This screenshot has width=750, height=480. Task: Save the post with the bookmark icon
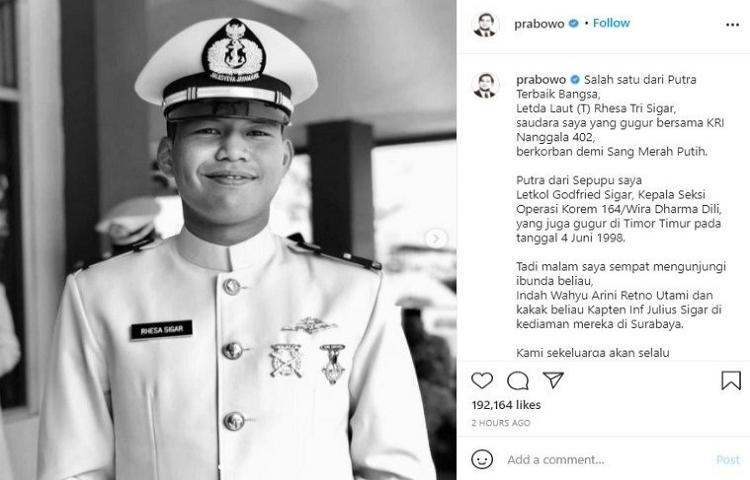731,381
